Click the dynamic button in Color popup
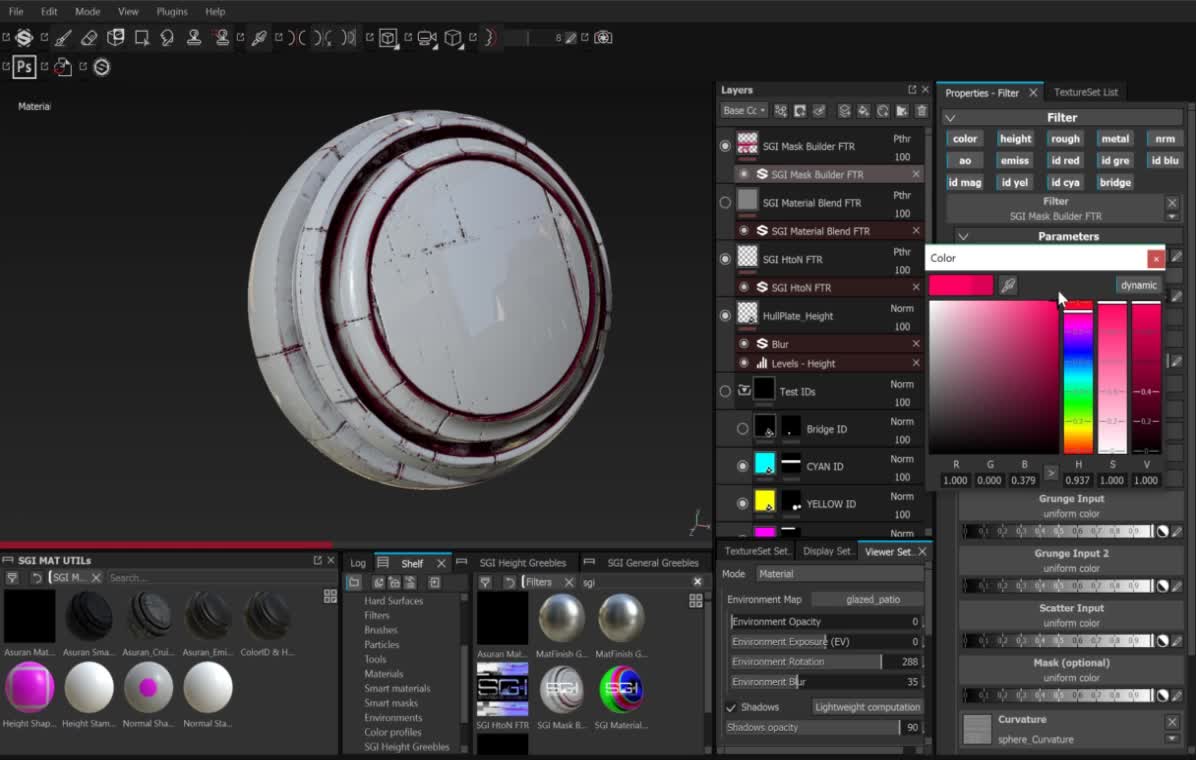Image resolution: width=1196 pixels, height=760 pixels. pos(1138,285)
